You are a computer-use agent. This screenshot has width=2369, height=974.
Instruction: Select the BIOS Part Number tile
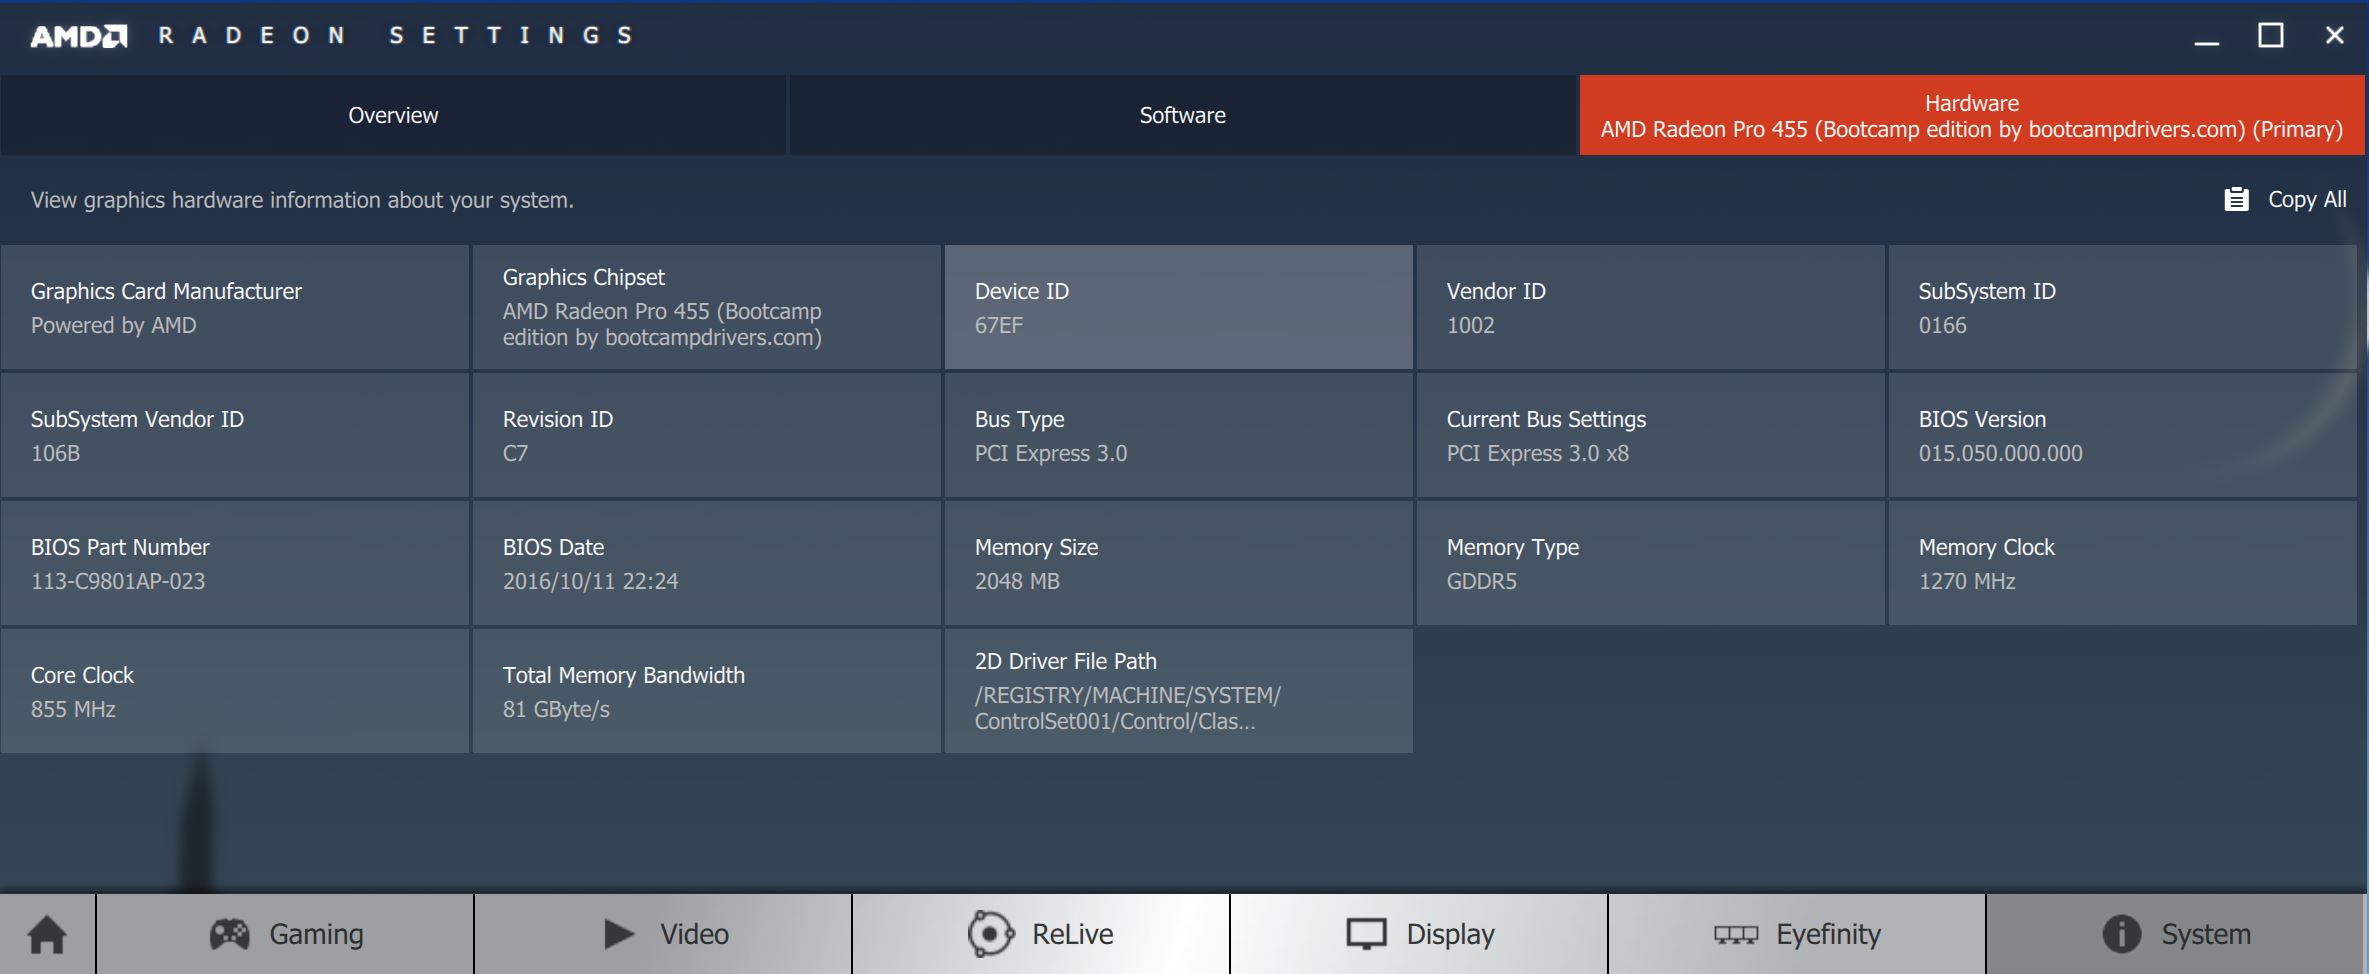235,564
